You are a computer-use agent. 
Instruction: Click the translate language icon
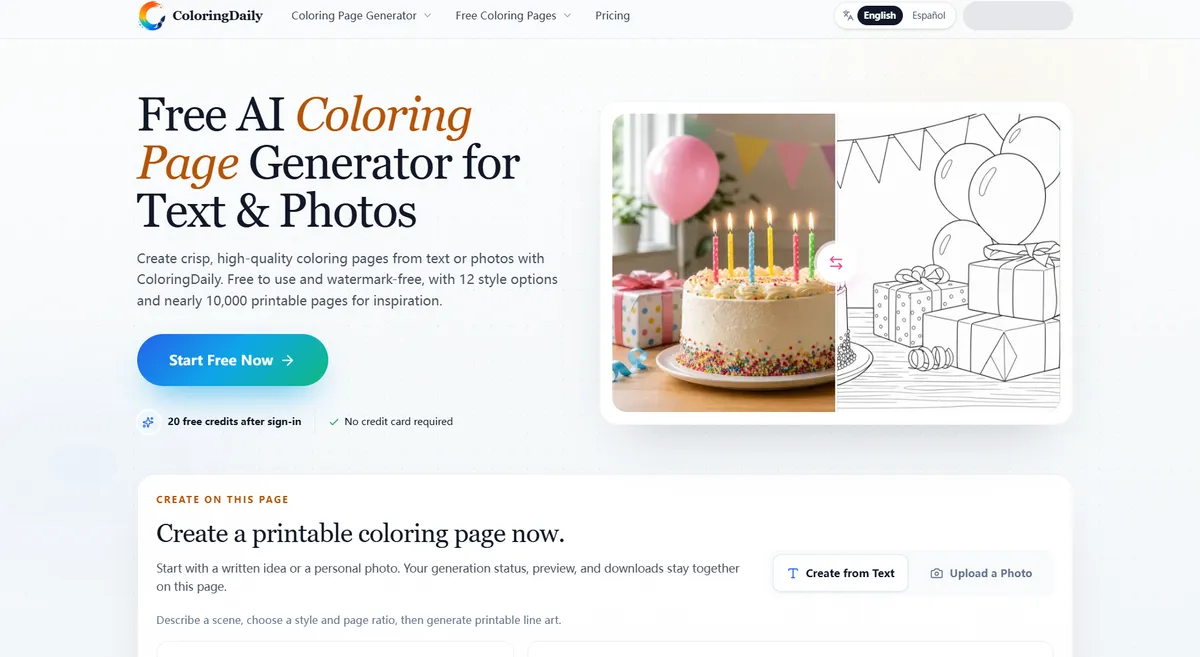point(848,15)
